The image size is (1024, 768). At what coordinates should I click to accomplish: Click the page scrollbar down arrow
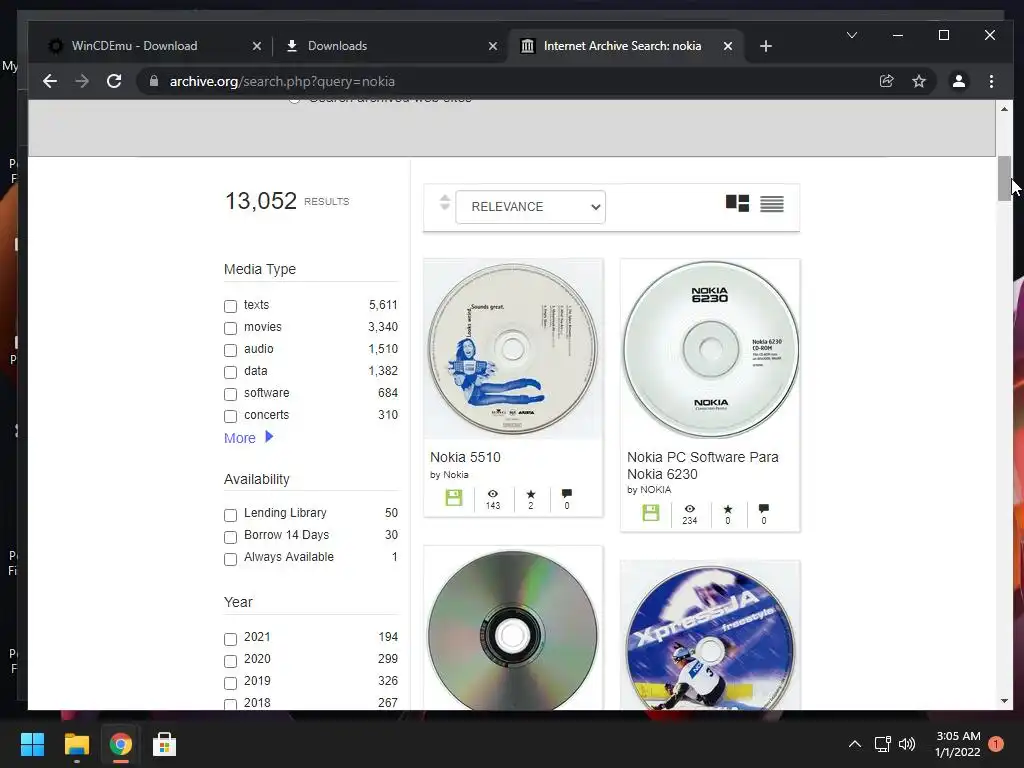click(x=1004, y=701)
